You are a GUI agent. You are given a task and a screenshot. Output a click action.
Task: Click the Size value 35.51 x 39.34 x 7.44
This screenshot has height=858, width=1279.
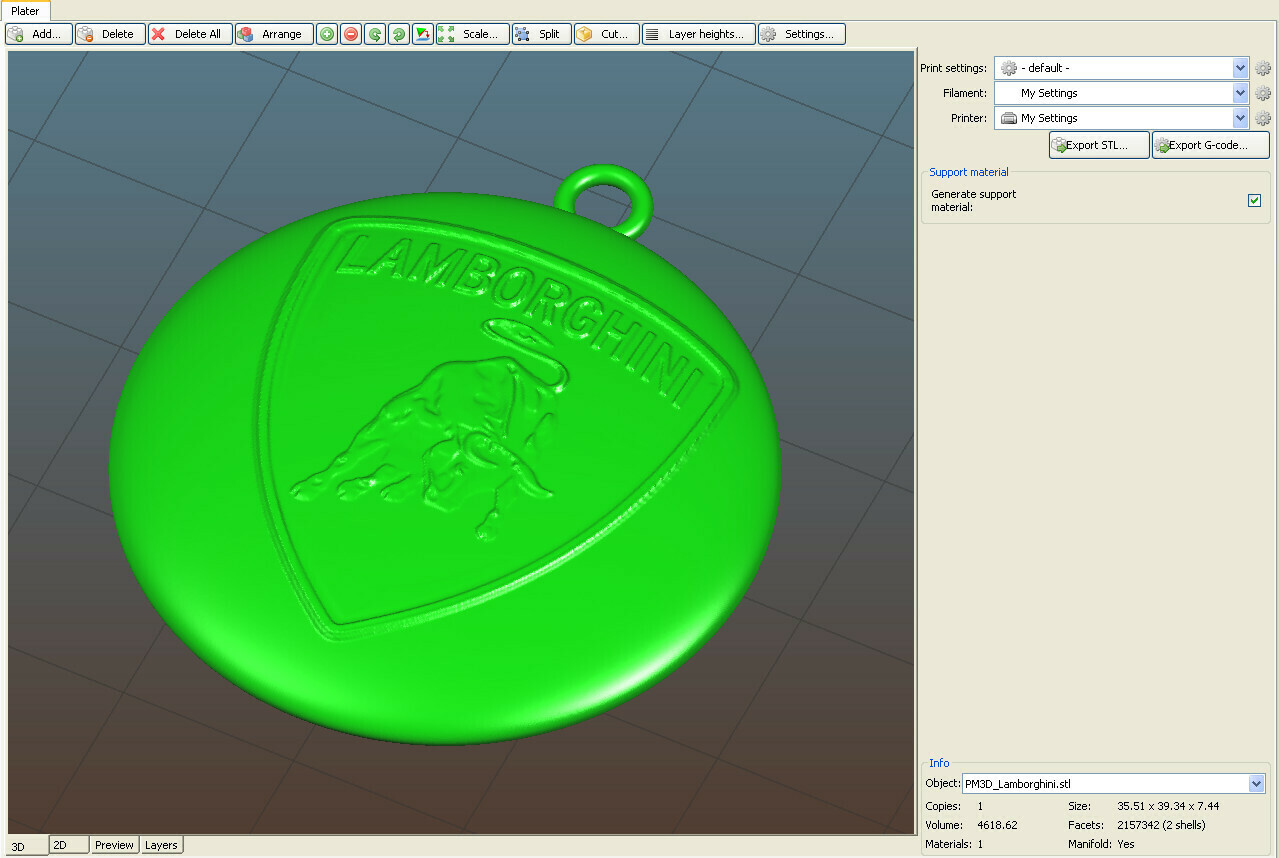[x=1168, y=806]
